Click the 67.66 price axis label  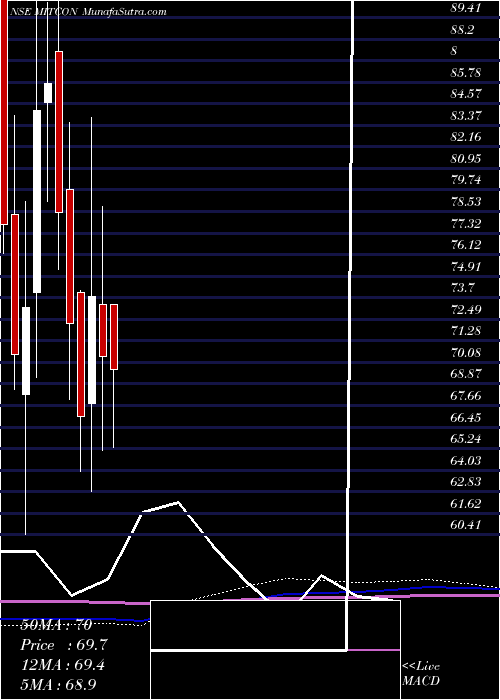pos(466,396)
